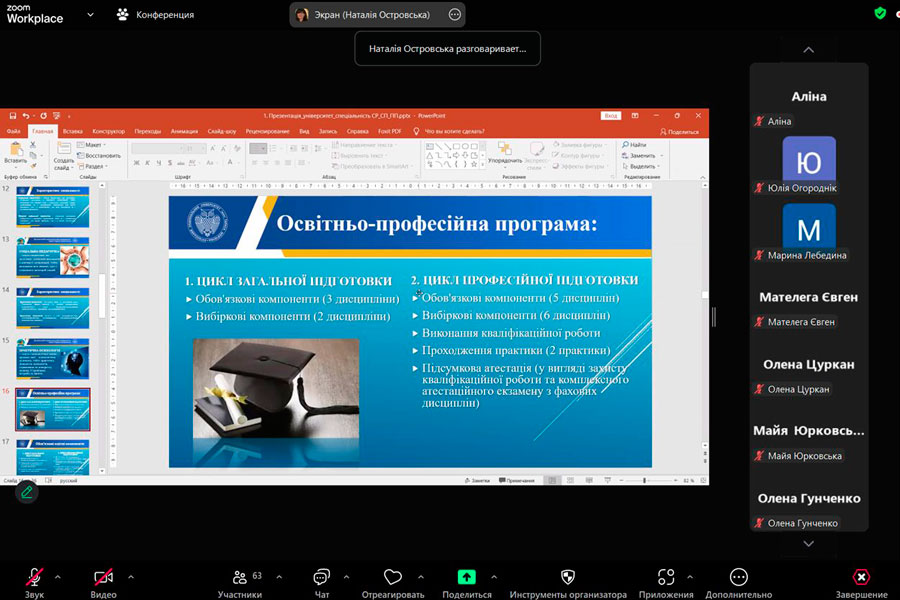Expand video options arrow beside Видео
This screenshot has width=900, height=600.
131,576
